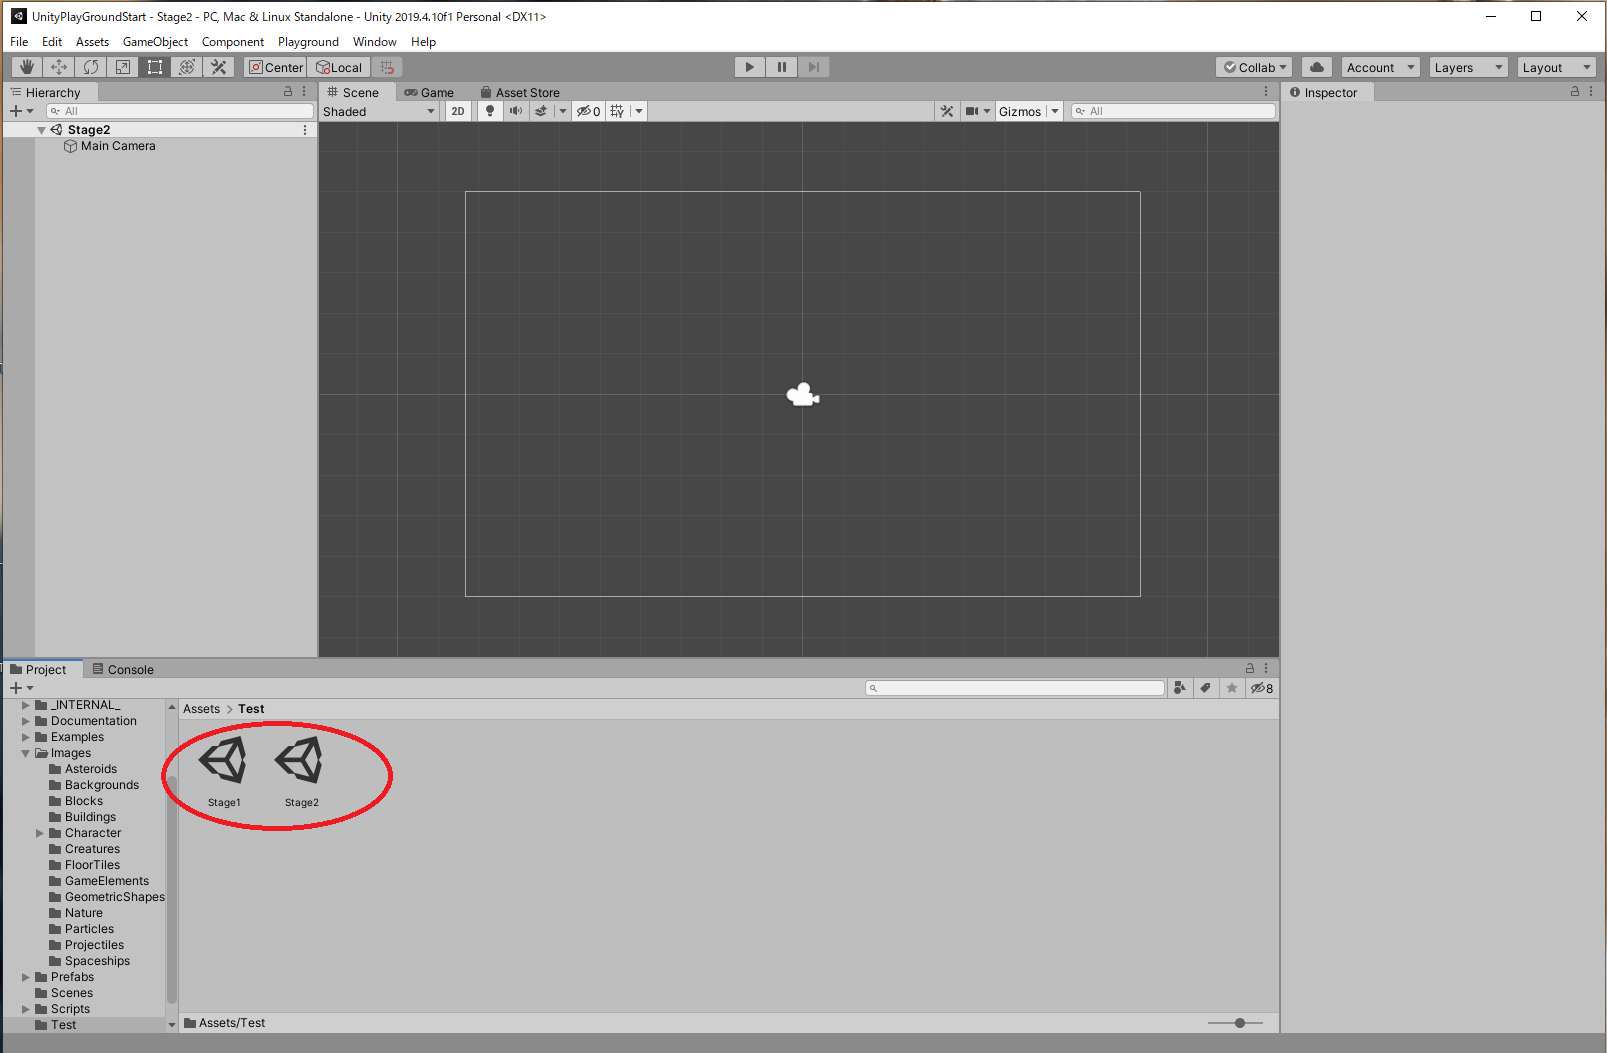Image resolution: width=1607 pixels, height=1053 pixels.
Task: Open Account dropdown
Action: 1380,67
